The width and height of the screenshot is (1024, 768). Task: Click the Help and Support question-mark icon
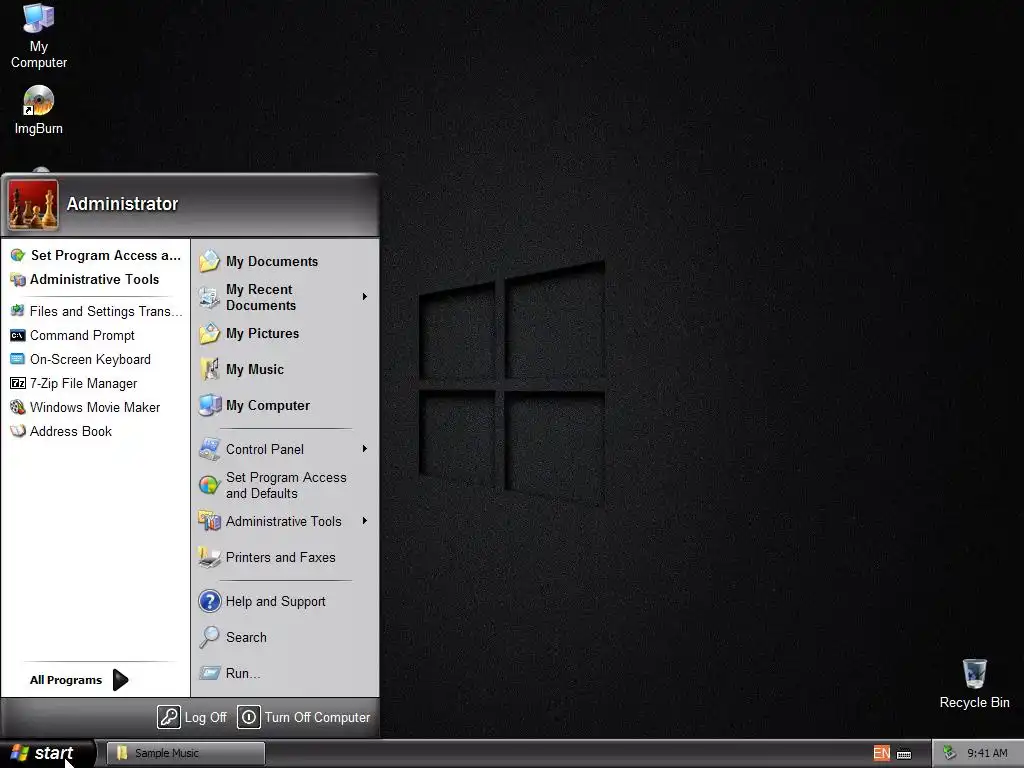click(210, 601)
